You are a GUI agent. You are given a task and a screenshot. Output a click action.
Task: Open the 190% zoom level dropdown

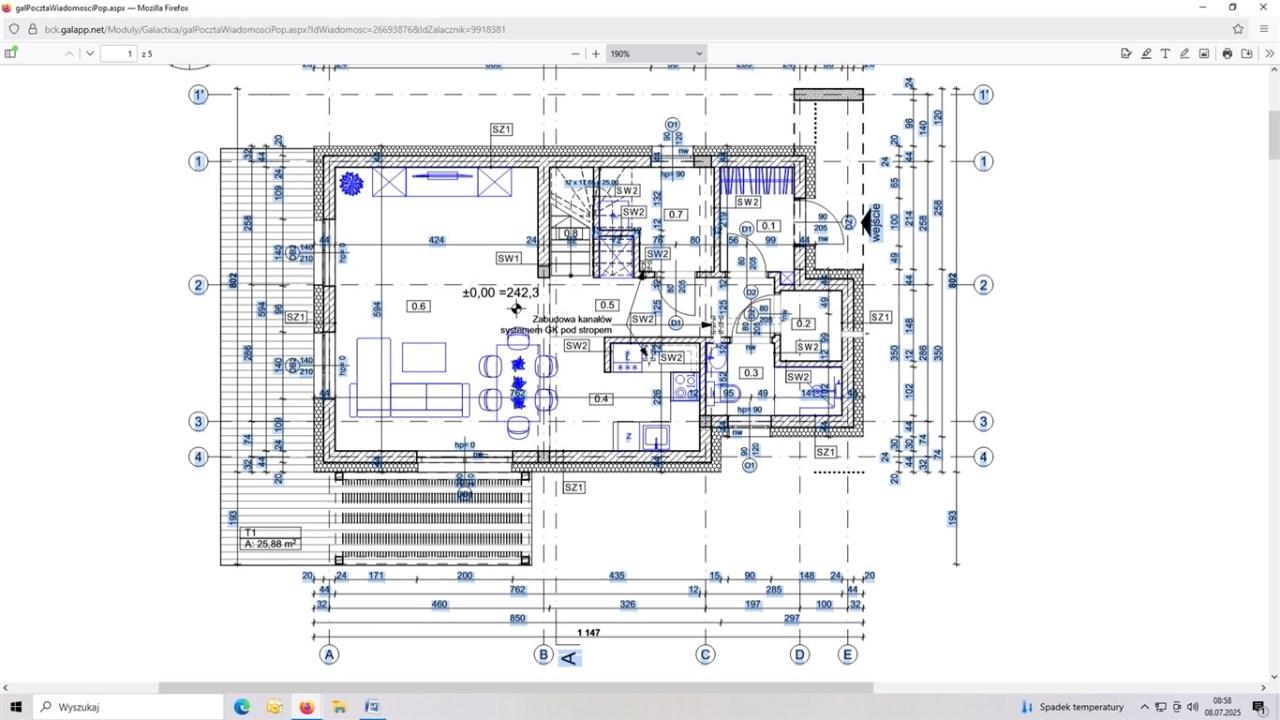click(x=656, y=53)
